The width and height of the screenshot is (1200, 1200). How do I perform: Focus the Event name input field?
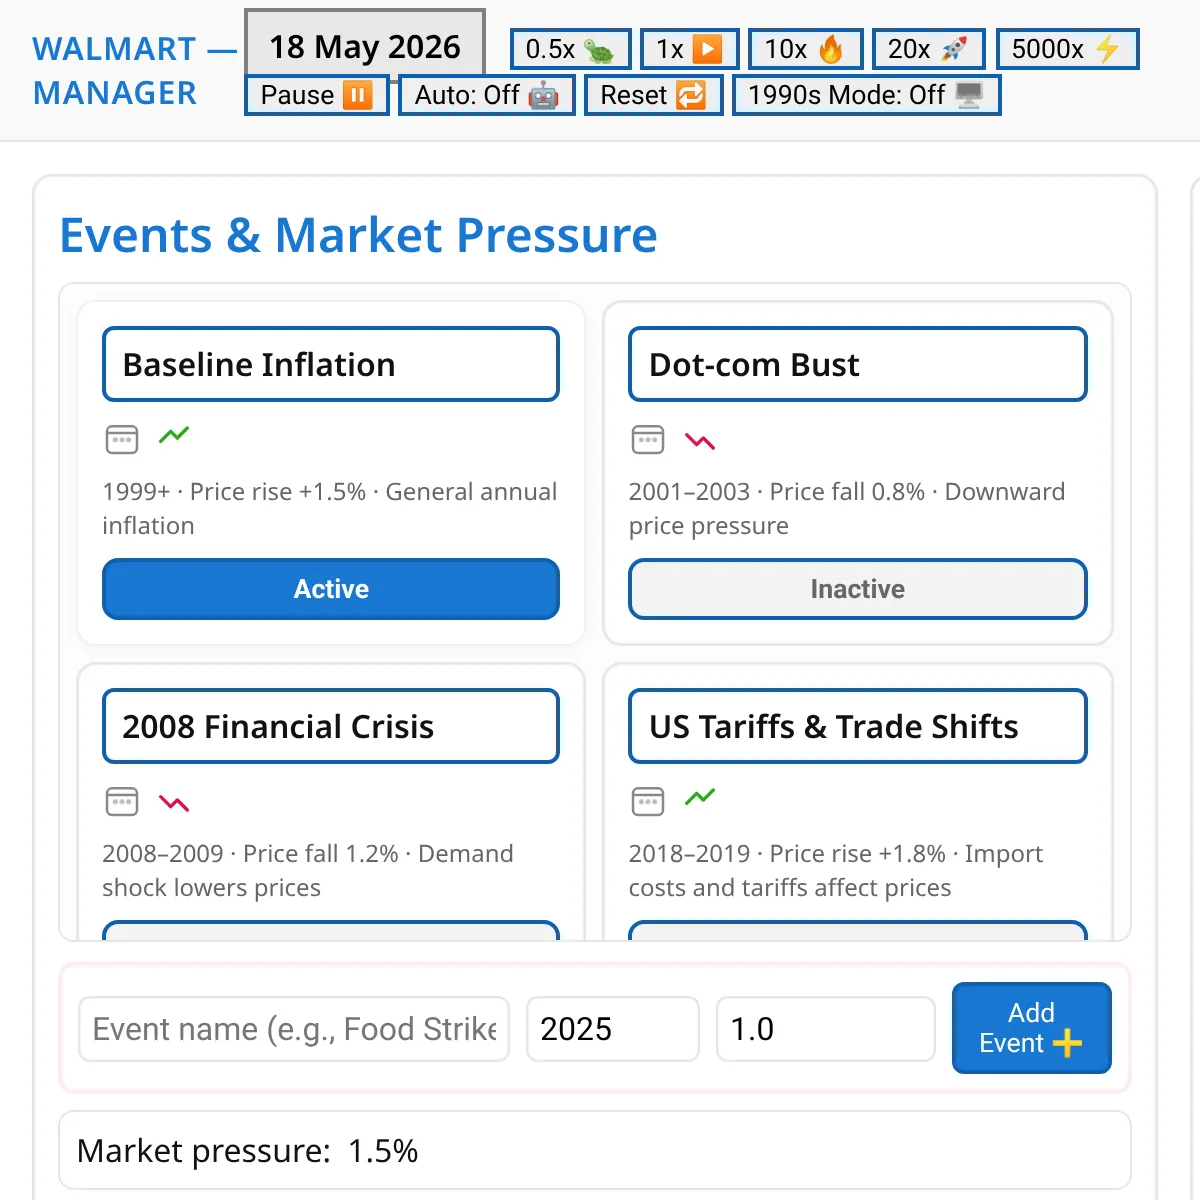point(294,1029)
